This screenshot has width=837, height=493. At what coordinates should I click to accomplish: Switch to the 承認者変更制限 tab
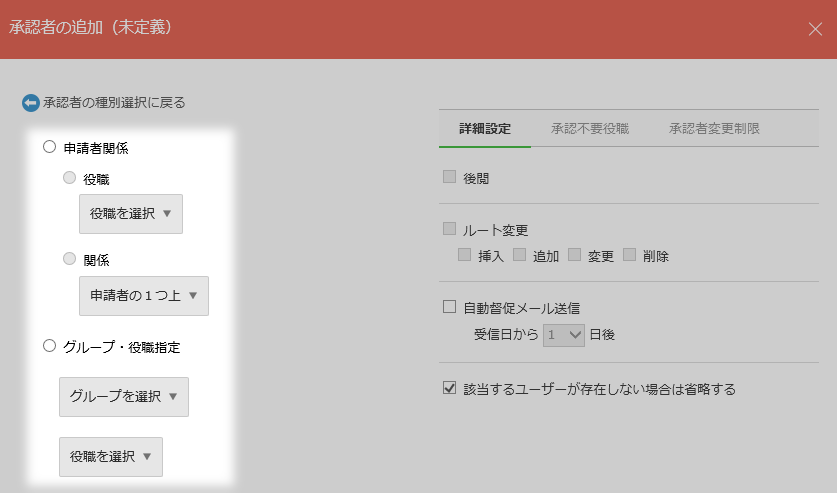coord(714,129)
